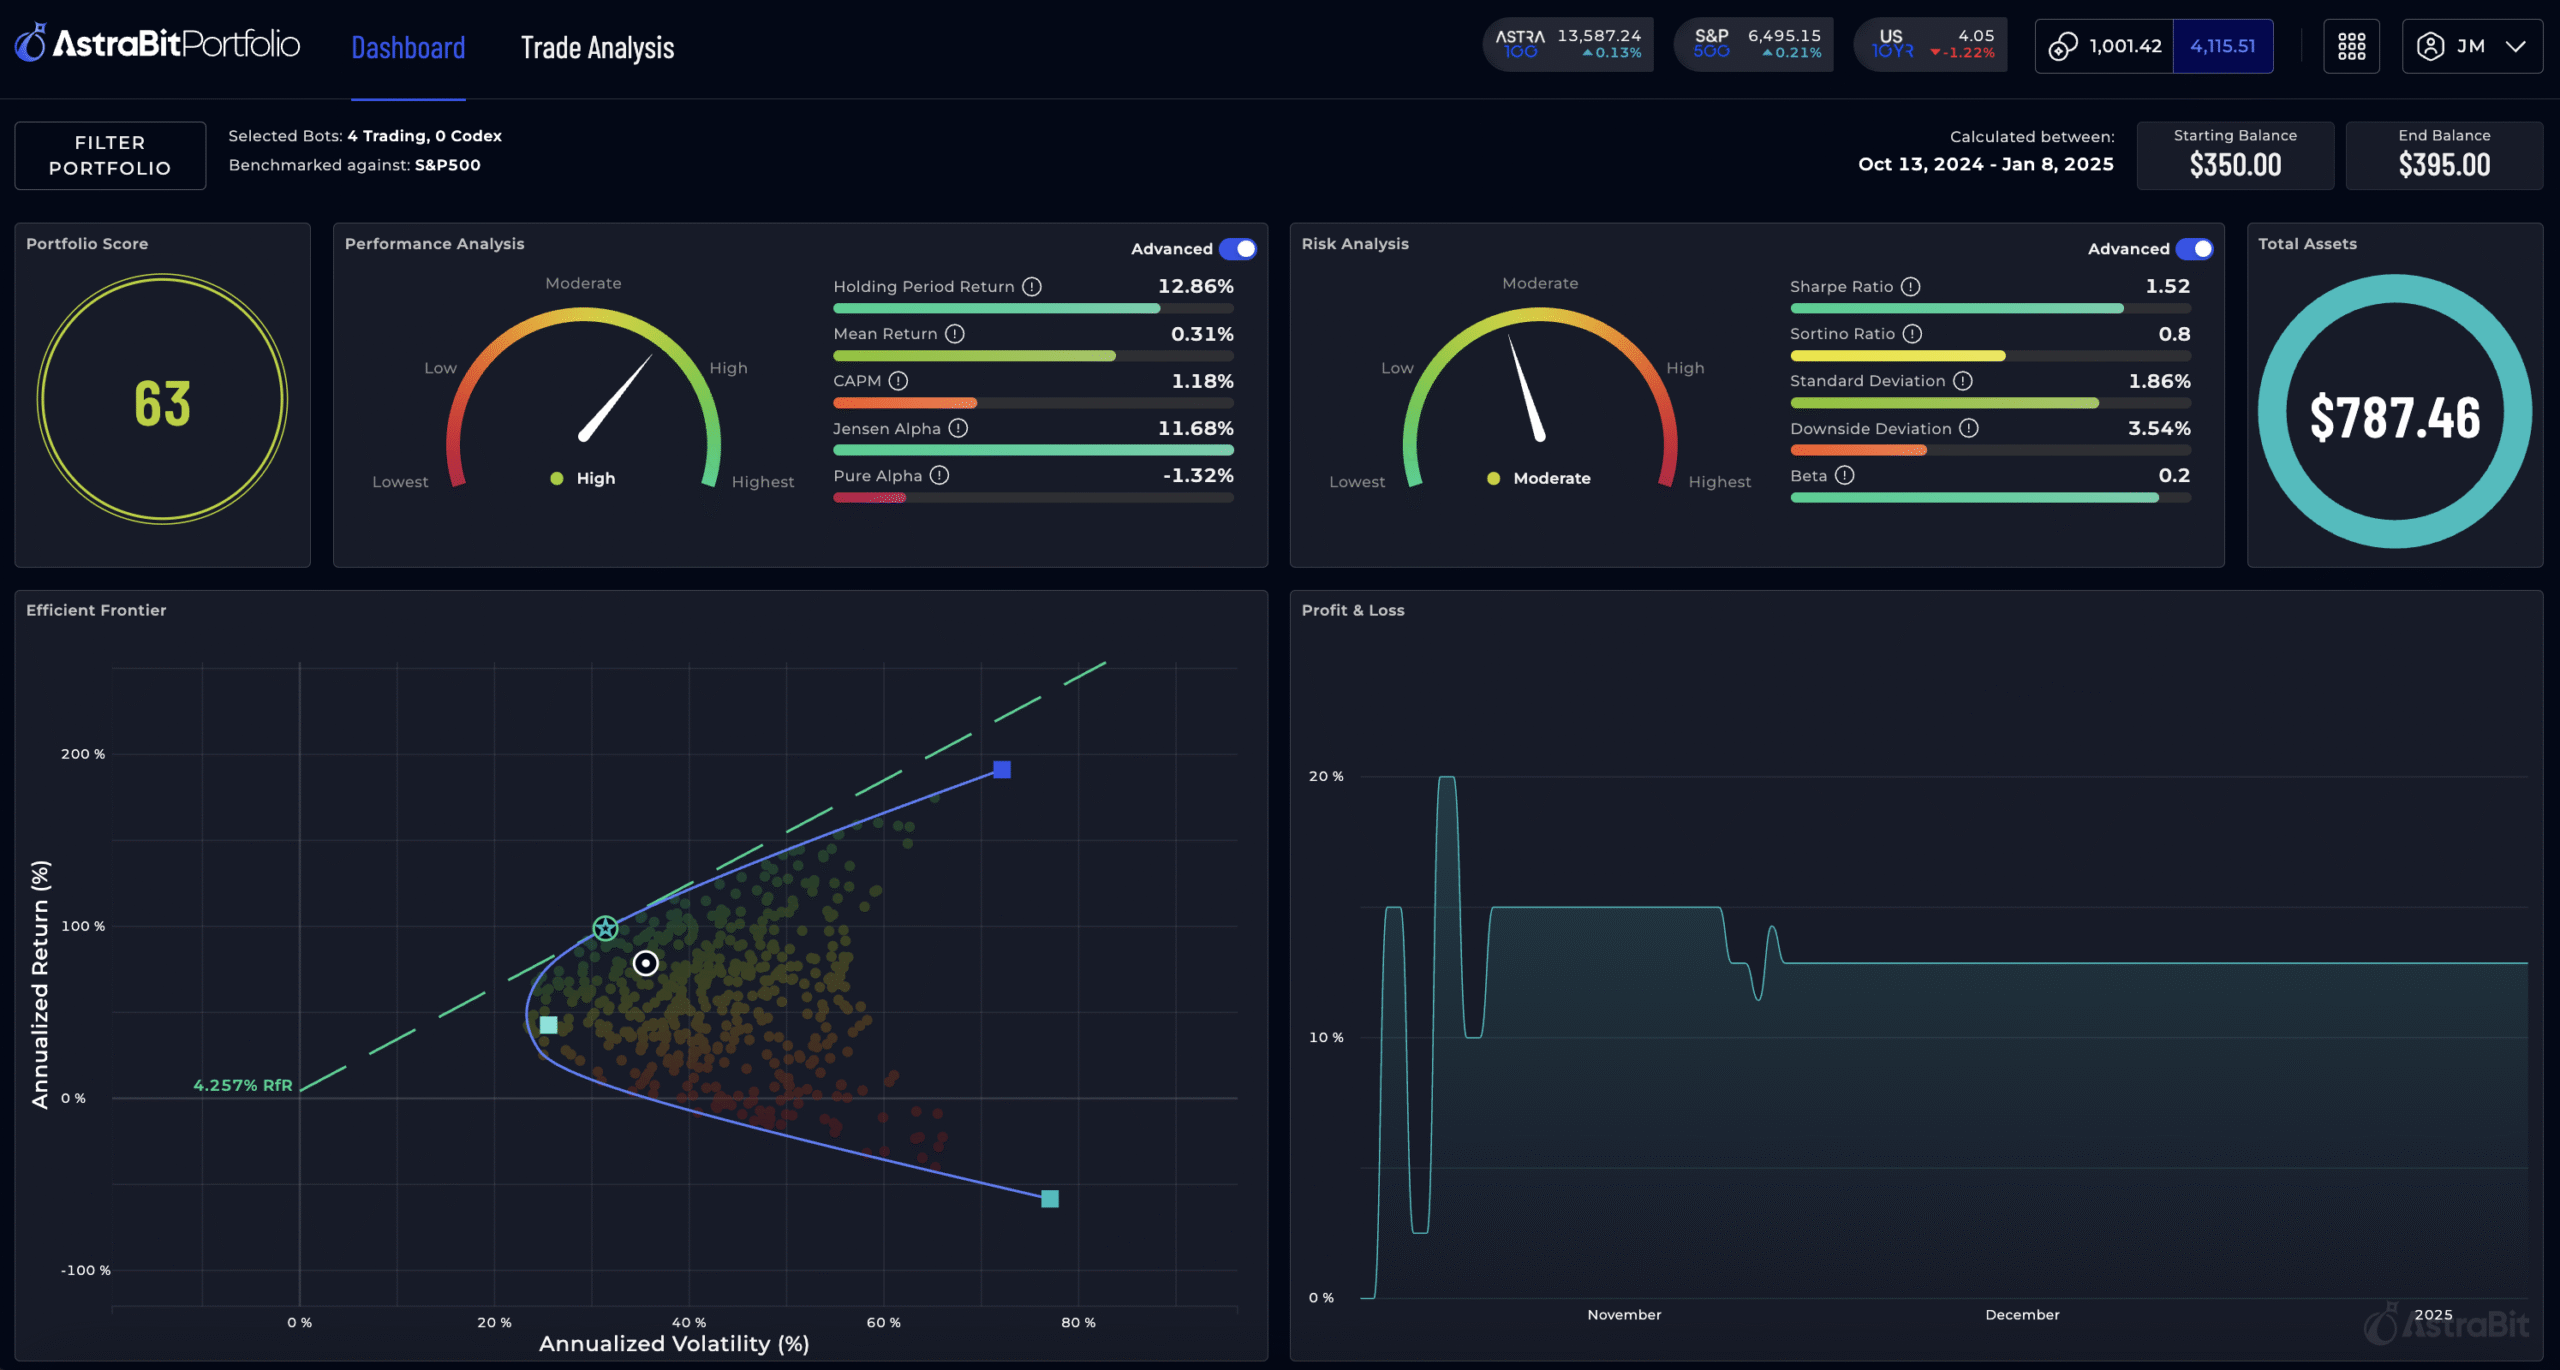Image resolution: width=2560 pixels, height=1370 pixels.
Task: Toggle Performance Analysis Advanced switch
Action: [x=1238, y=249]
